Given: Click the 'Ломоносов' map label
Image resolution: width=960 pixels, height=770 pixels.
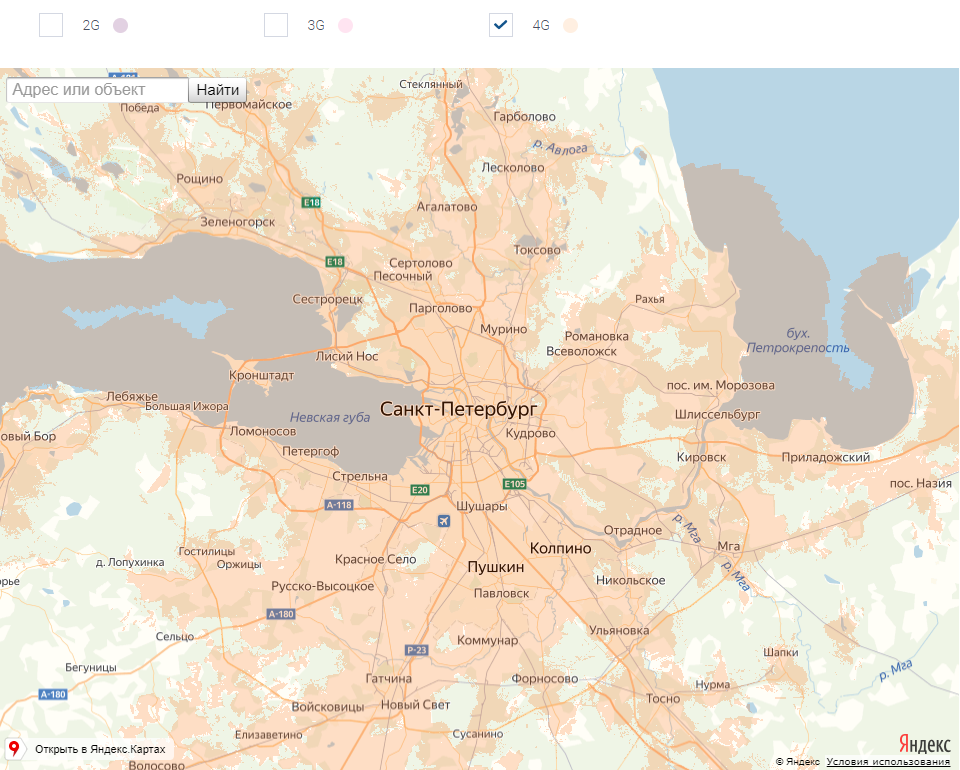Looking at the screenshot, I should pos(263,431).
